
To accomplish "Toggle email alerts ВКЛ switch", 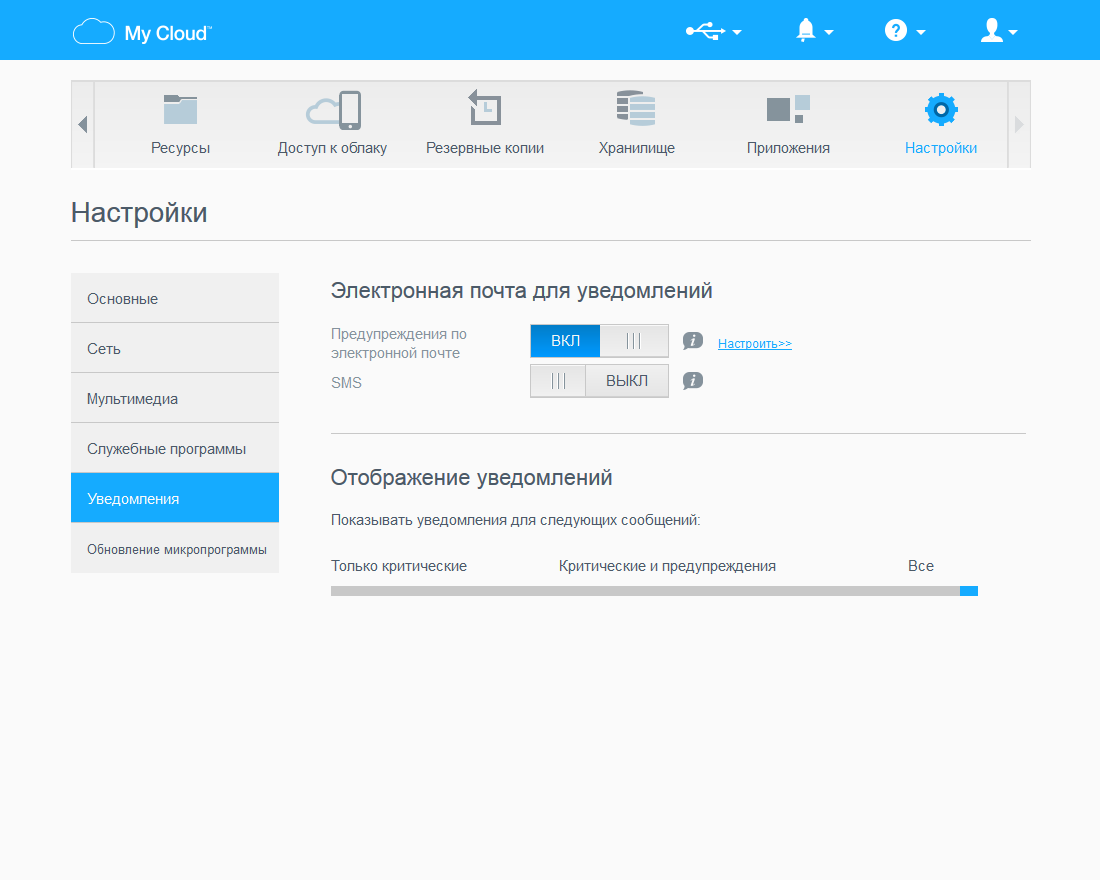I will (x=599, y=341).
